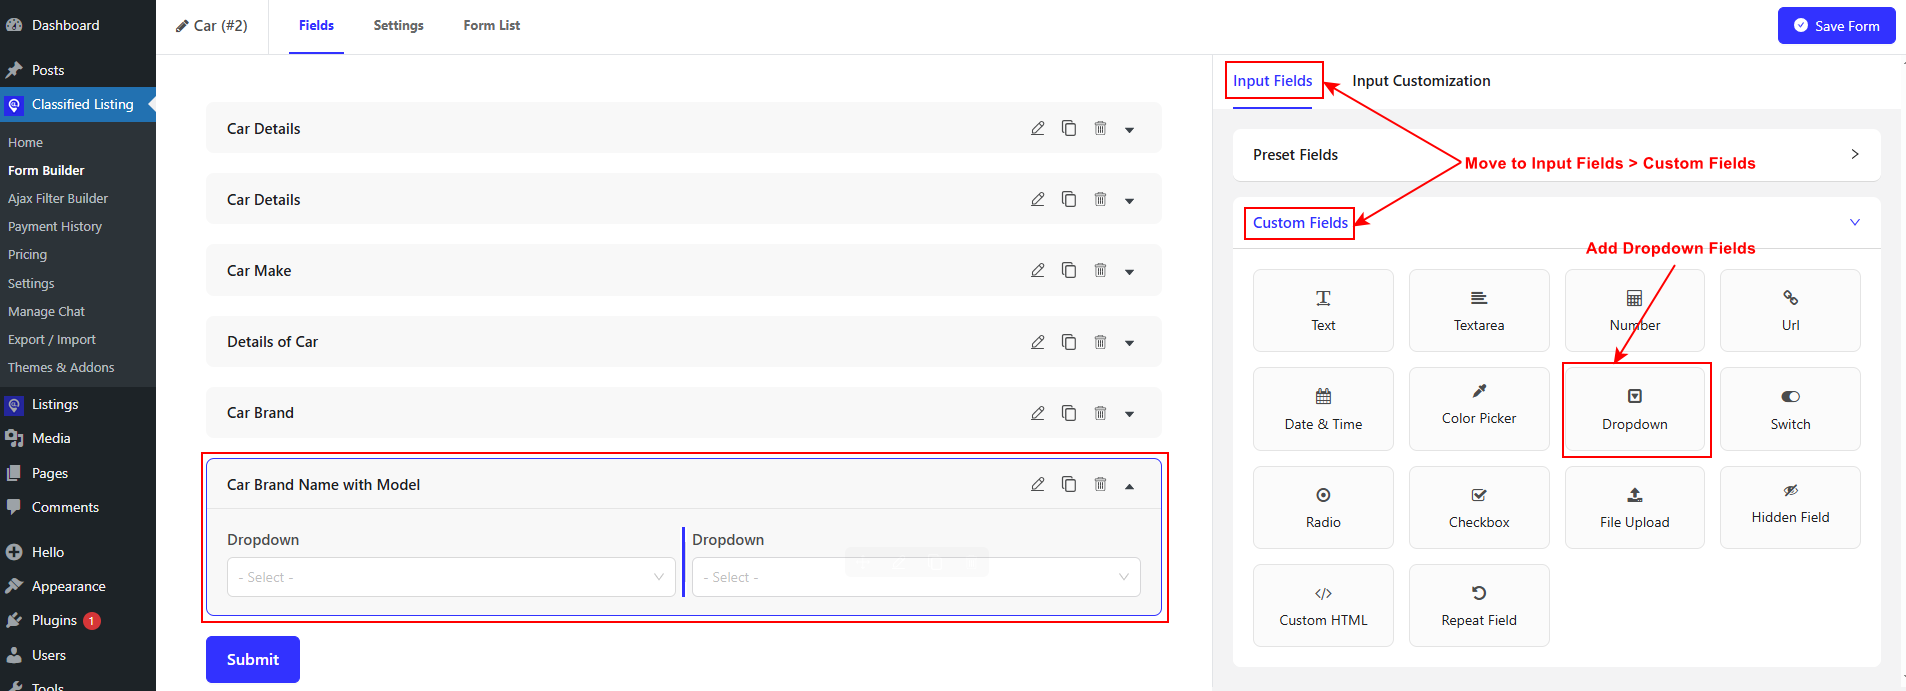1906x691 pixels.
Task: Add a Textarea field
Action: 1479,310
